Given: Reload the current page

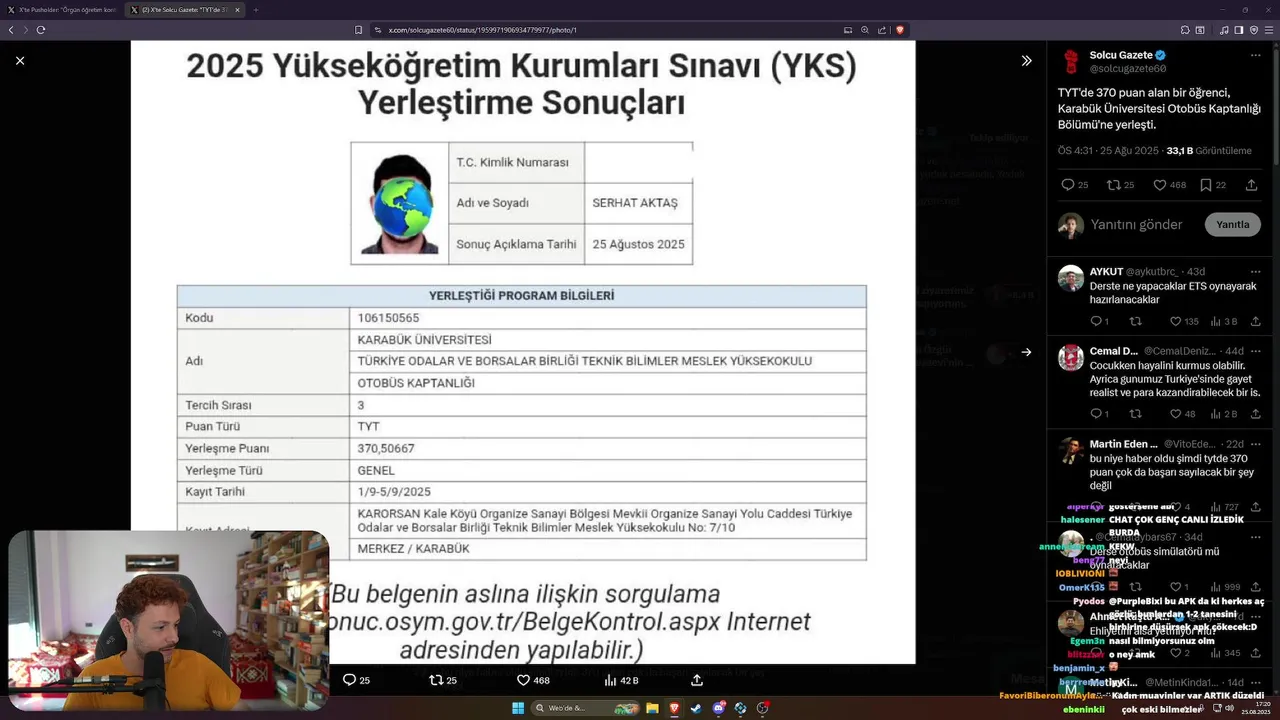Looking at the screenshot, I should (41, 30).
